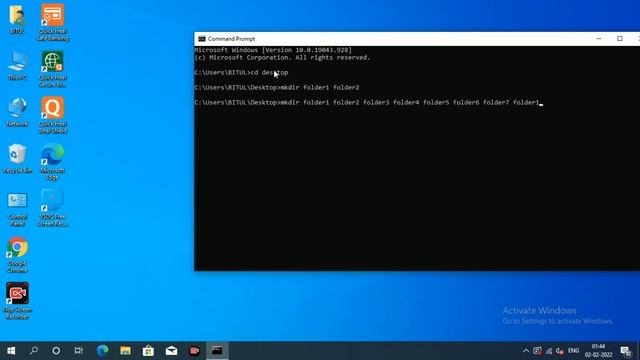640x360 pixels.
Task: Select the Recycle Bin icon
Action: [x=17, y=158]
